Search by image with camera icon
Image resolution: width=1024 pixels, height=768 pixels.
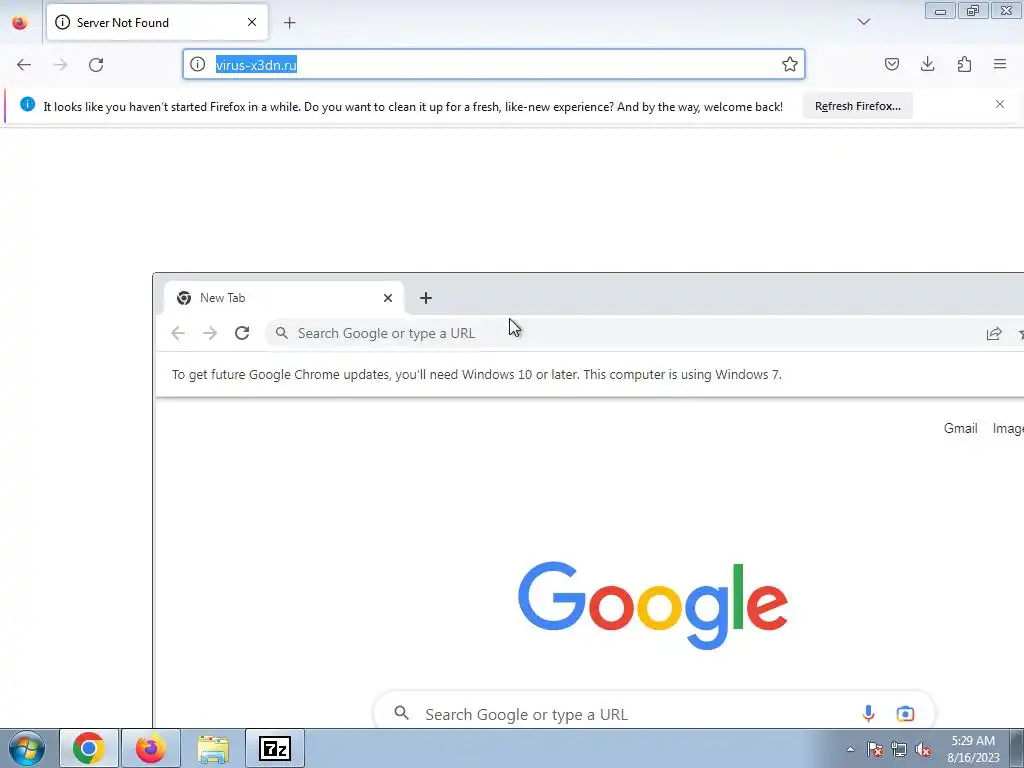tap(905, 714)
